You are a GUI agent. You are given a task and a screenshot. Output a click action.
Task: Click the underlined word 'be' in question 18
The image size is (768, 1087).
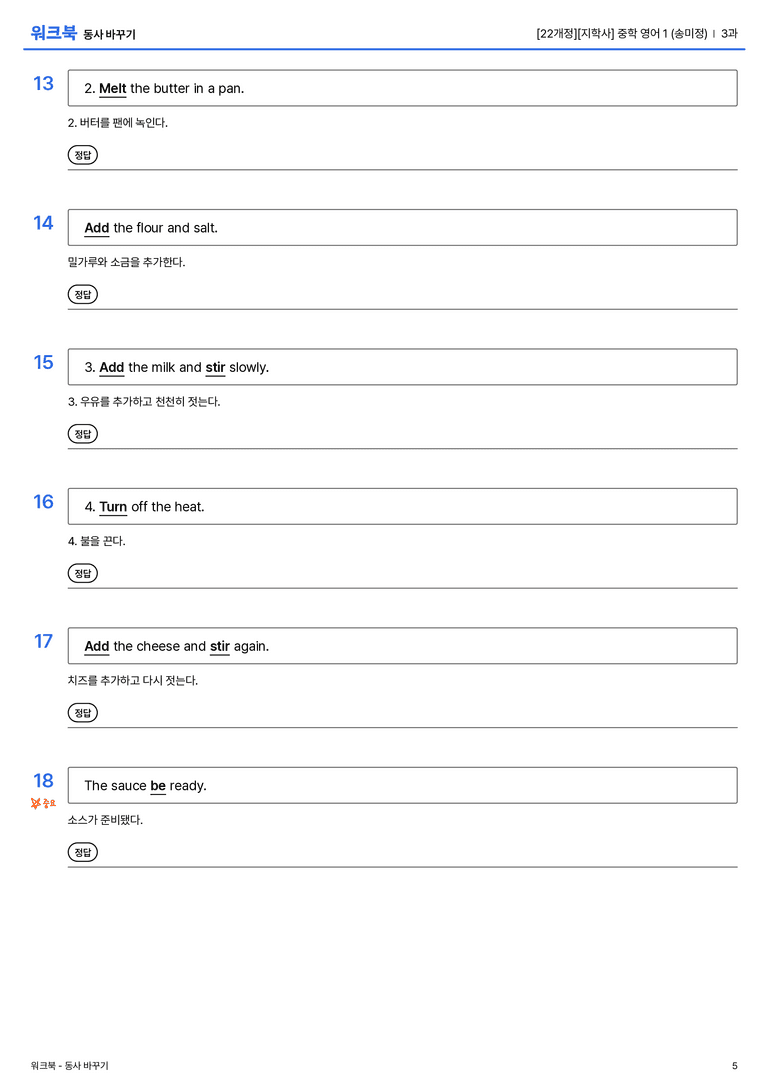(158, 785)
